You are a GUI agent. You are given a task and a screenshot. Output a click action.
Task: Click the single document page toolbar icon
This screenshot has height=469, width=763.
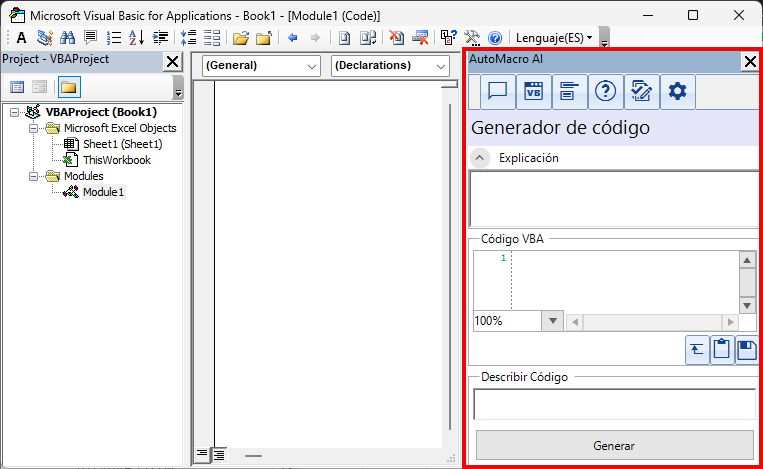click(x=345, y=37)
